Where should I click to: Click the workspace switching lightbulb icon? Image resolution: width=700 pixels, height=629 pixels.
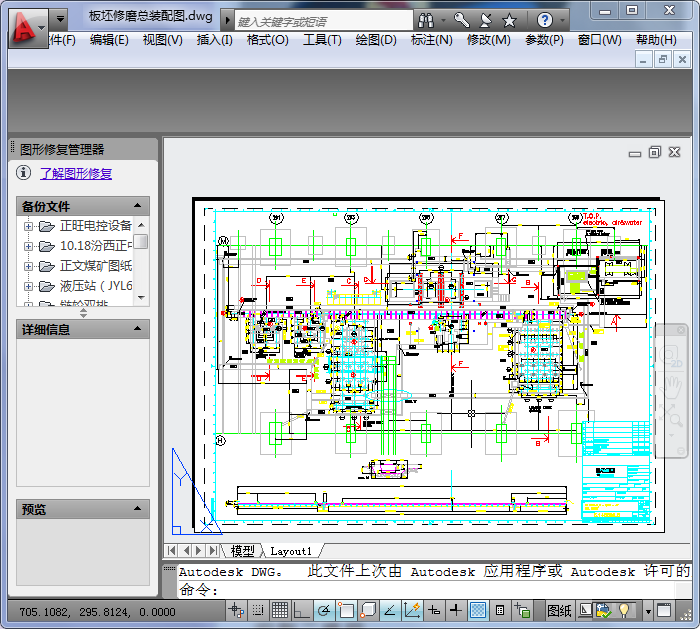click(x=626, y=610)
